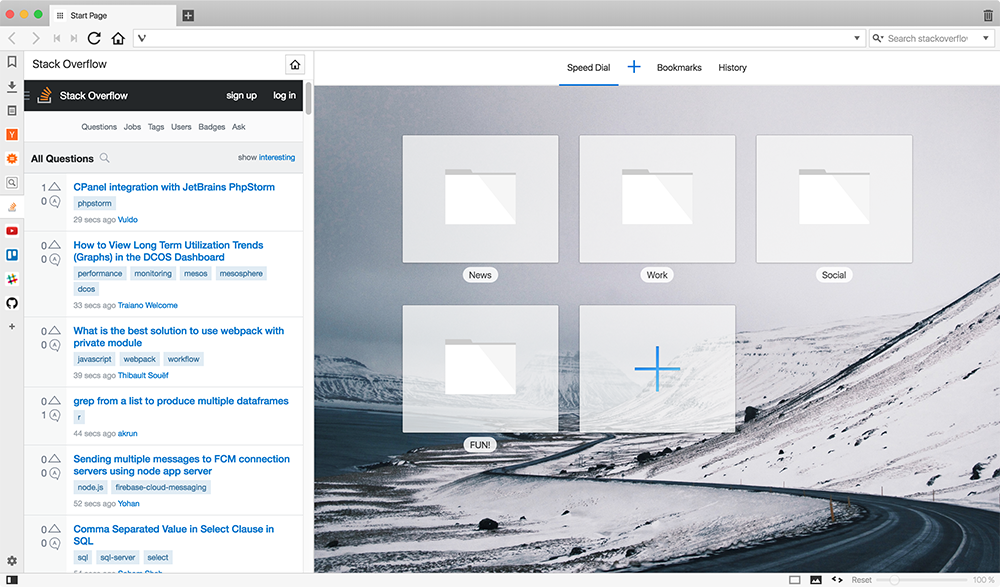Open browser settings gear icon
This screenshot has height=587, width=1000.
pyautogui.click(x=11, y=561)
